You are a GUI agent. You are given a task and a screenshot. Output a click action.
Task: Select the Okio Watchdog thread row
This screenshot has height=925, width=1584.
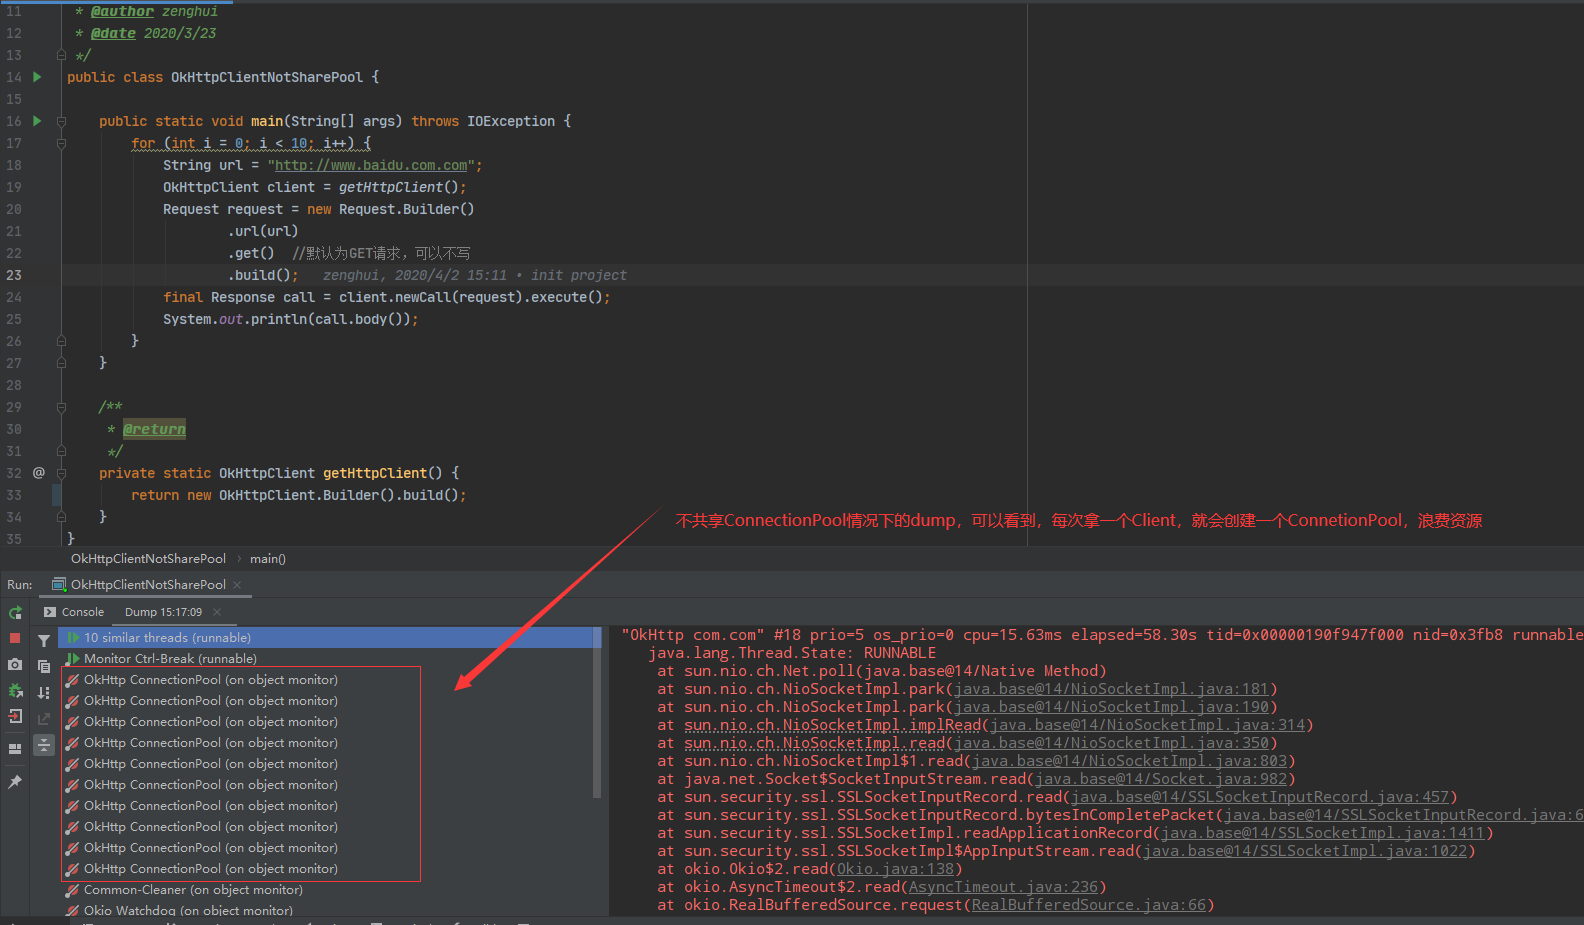pyautogui.click(x=326, y=911)
